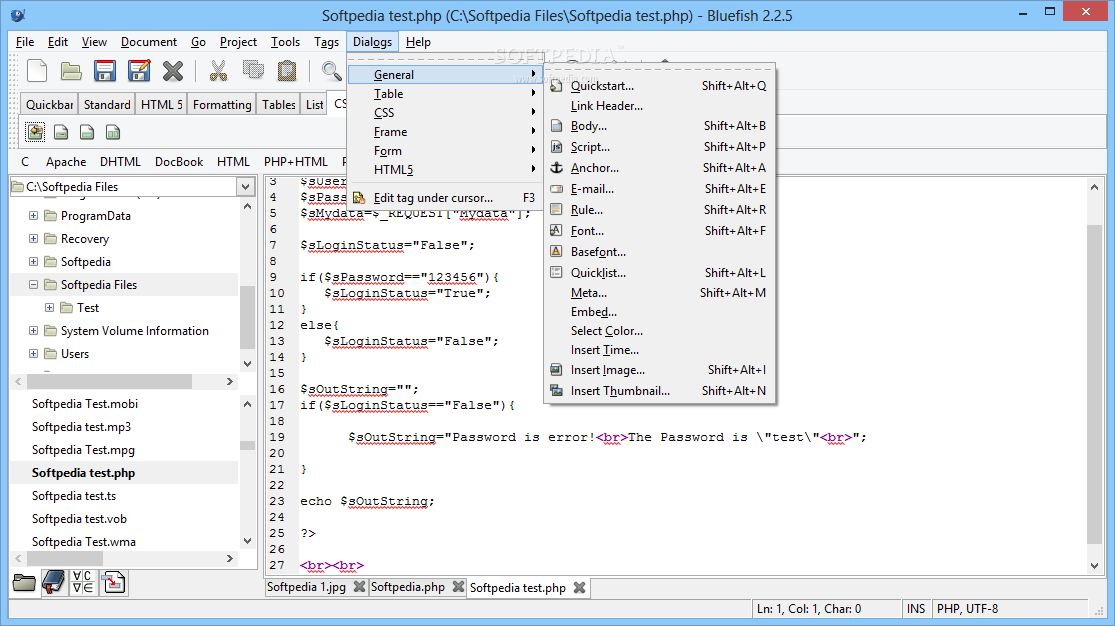Open the snippets icon in sidebar
The image size is (1115, 626).
point(113,583)
